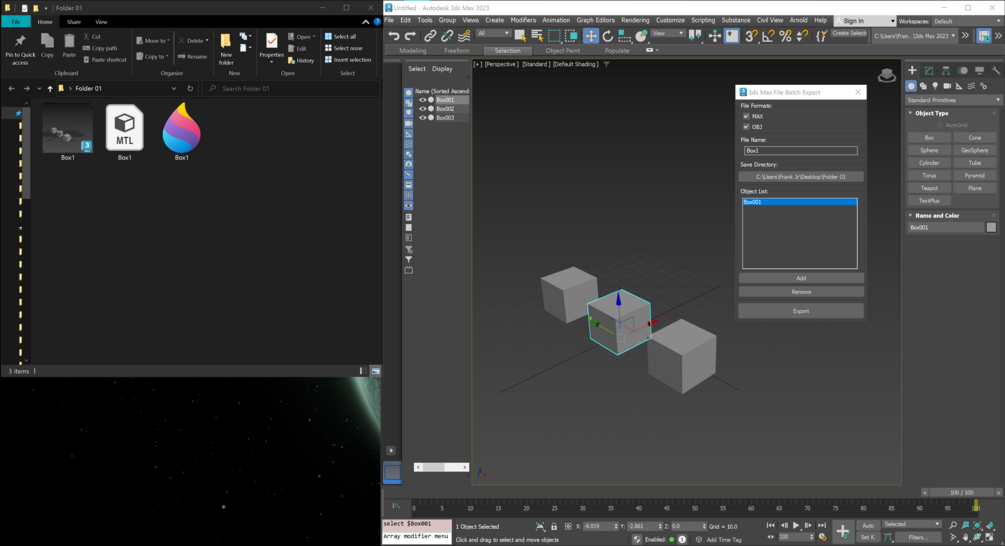The height and width of the screenshot is (546, 1005).
Task: Activate Bind to Space Warp tool
Action: click(464, 36)
